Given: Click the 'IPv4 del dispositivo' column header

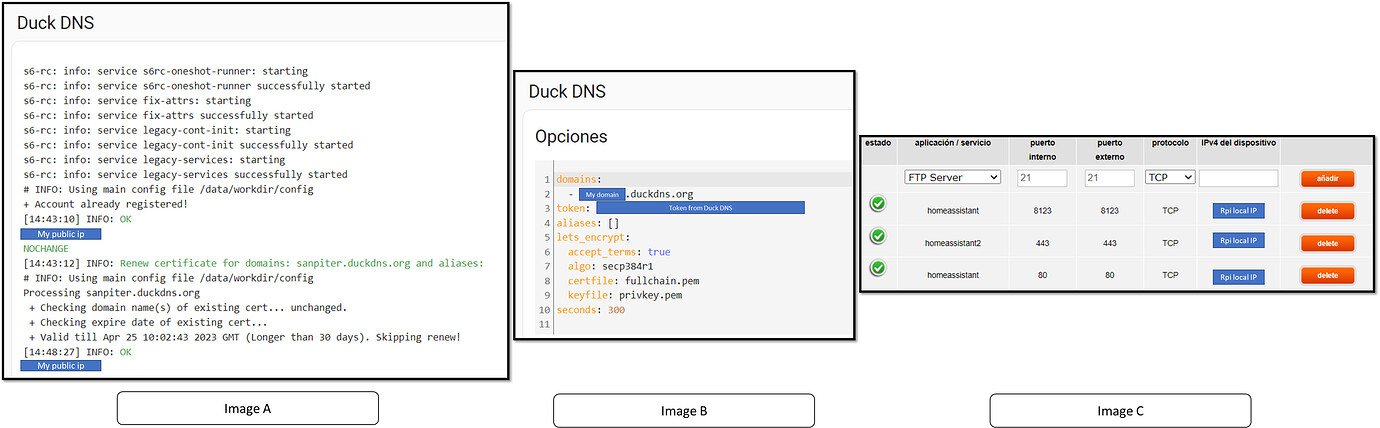Looking at the screenshot, I should click(x=1238, y=143).
